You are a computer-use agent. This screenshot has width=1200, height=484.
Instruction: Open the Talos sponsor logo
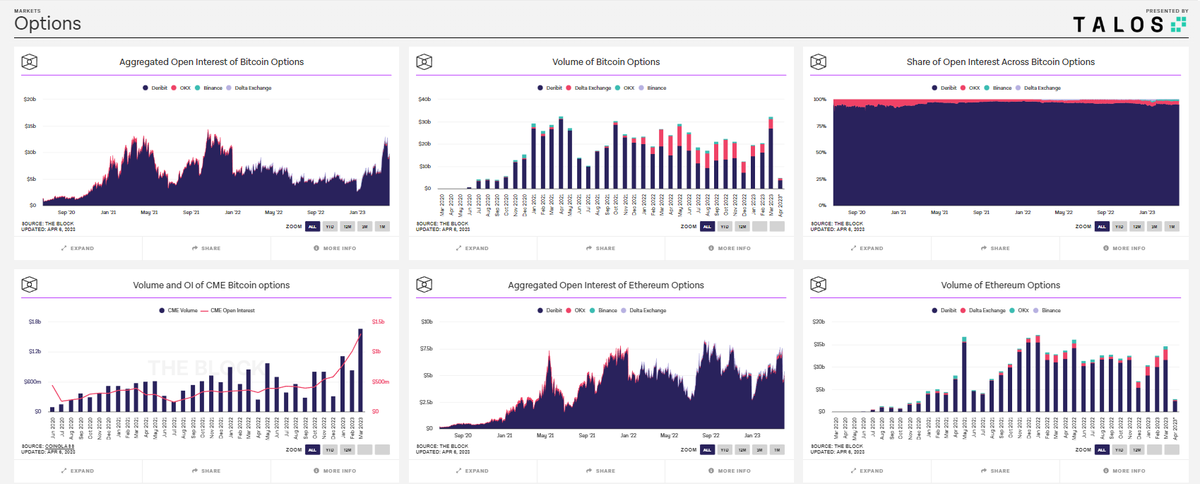(1131, 24)
